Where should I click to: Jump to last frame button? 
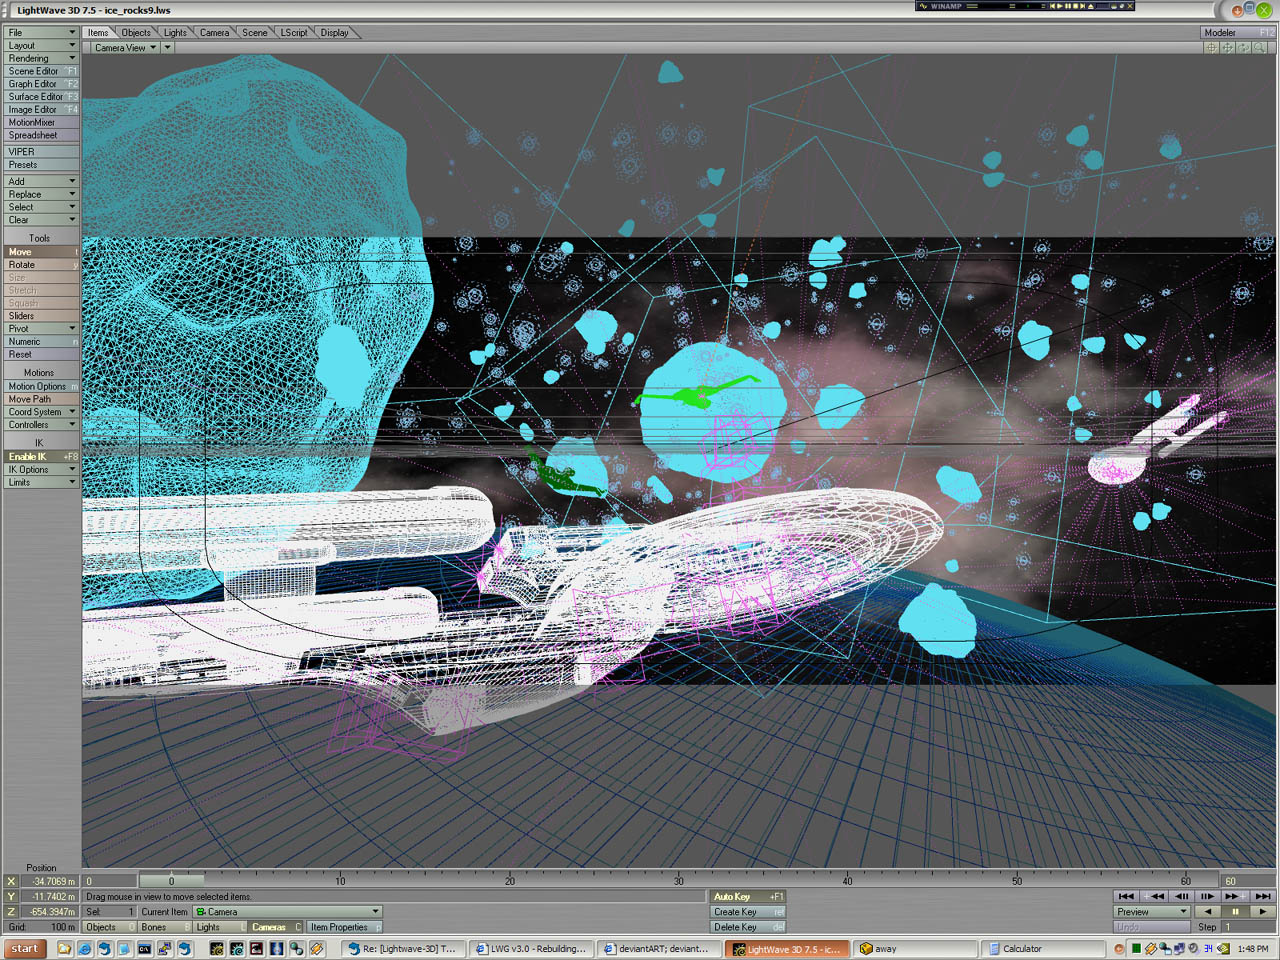[x=1263, y=896]
